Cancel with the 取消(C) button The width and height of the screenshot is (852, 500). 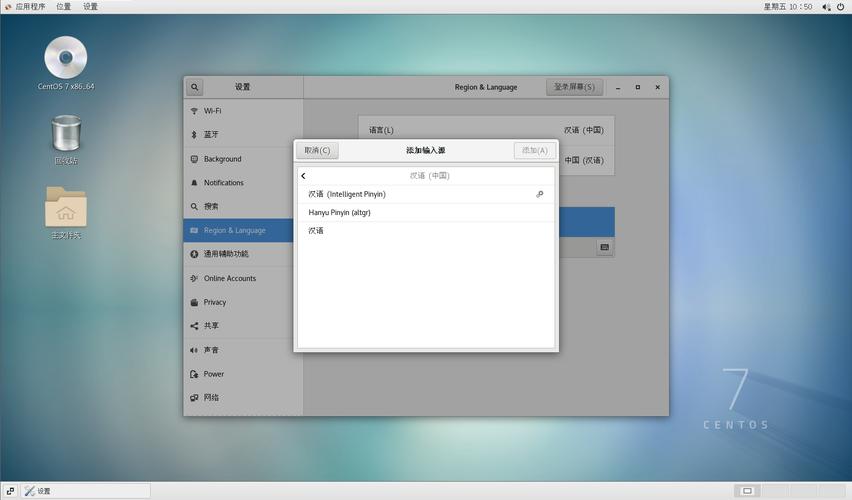317,151
